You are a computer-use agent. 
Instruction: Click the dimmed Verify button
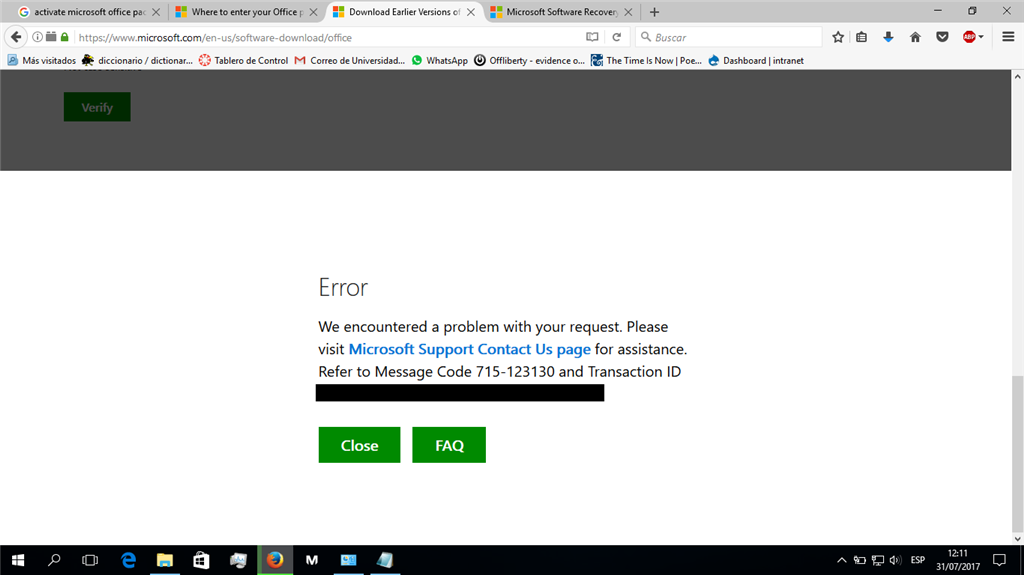(97, 107)
